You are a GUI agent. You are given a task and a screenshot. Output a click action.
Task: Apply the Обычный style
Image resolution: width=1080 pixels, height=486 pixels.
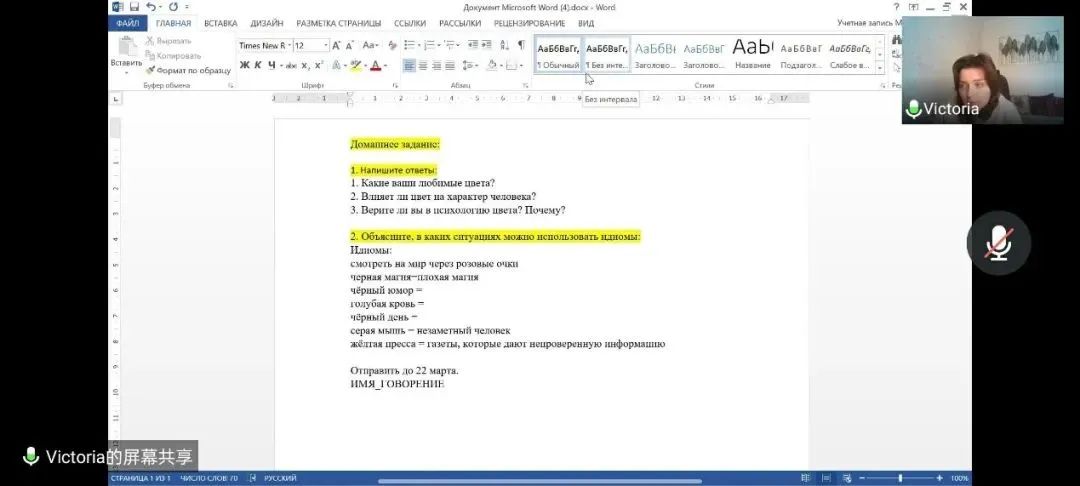click(x=558, y=54)
